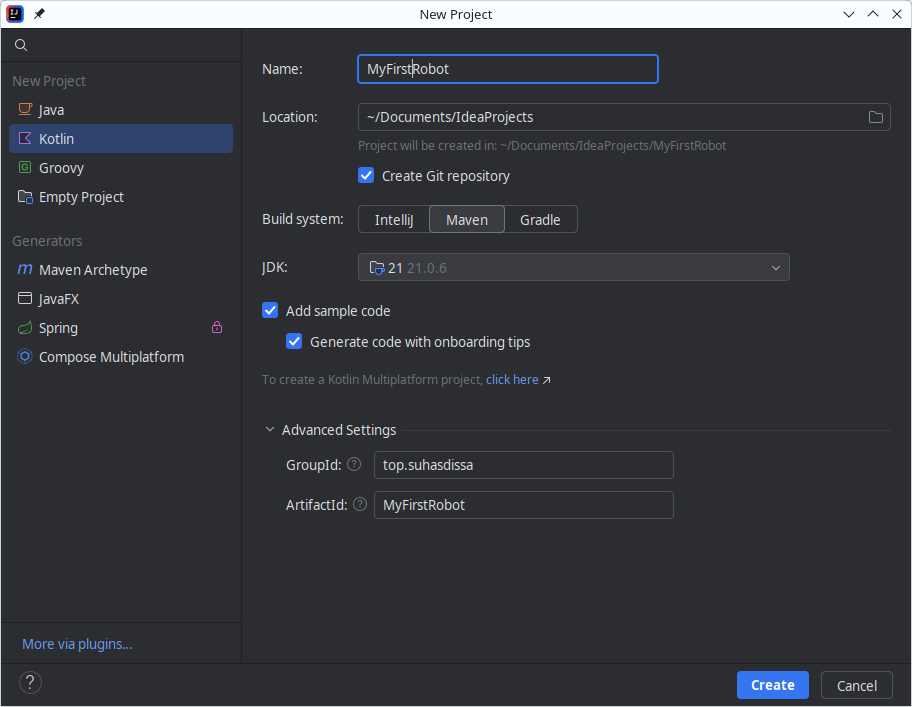Select Gradle build system
912x707 pixels.
point(540,219)
